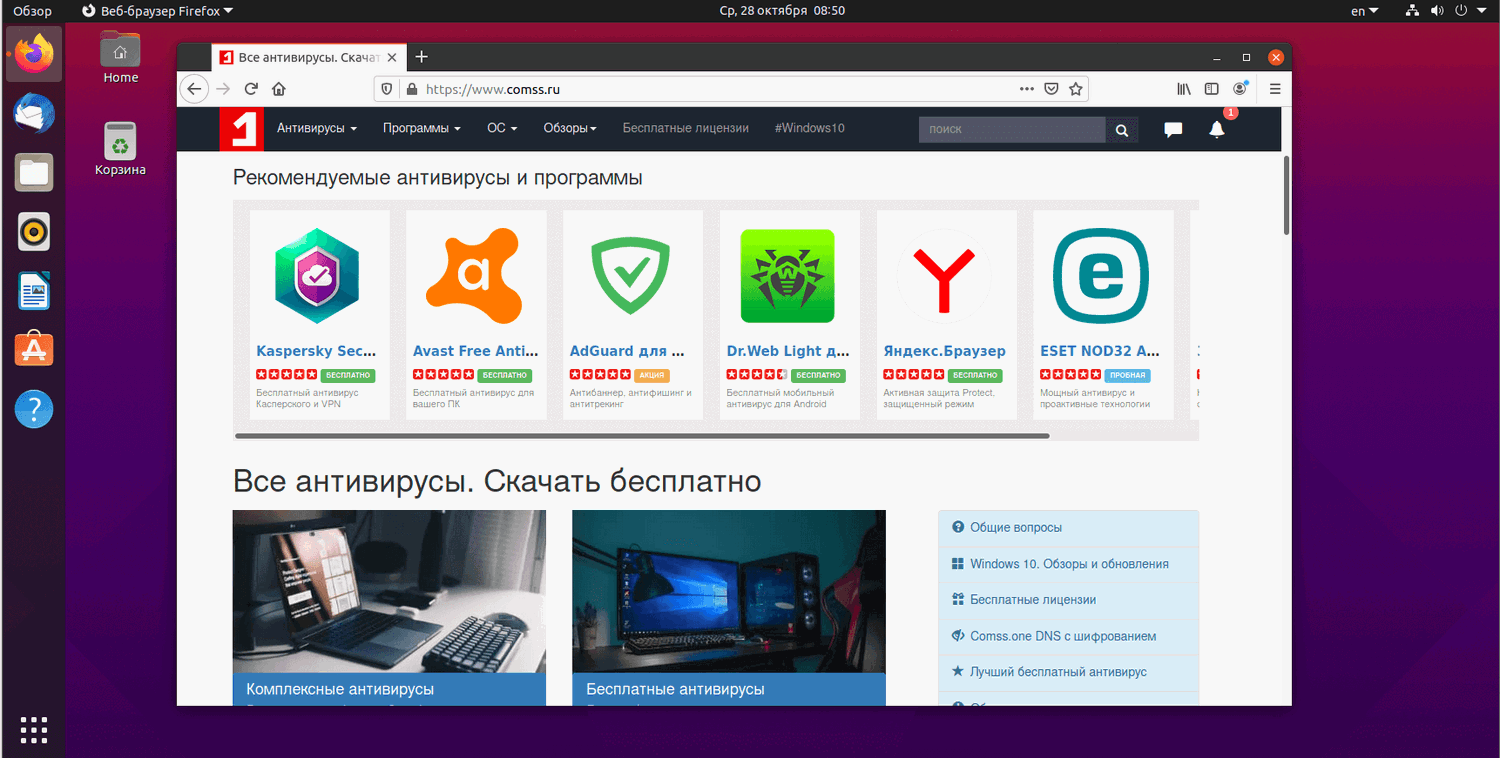The height and width of the screenshot is (758, 1500).
Task: Open the Корзина trash on the desktop
Action: tap(121, 149)
